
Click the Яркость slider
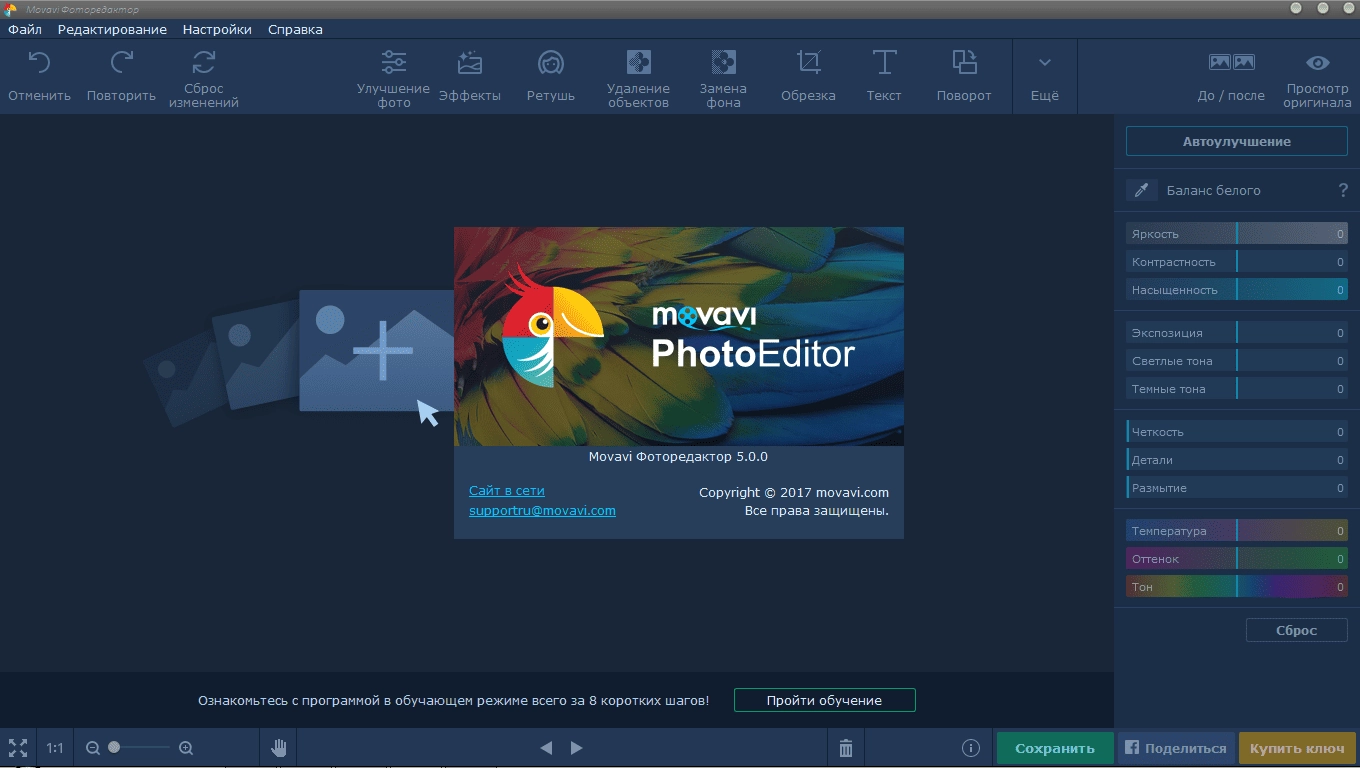click(1237, 234)
